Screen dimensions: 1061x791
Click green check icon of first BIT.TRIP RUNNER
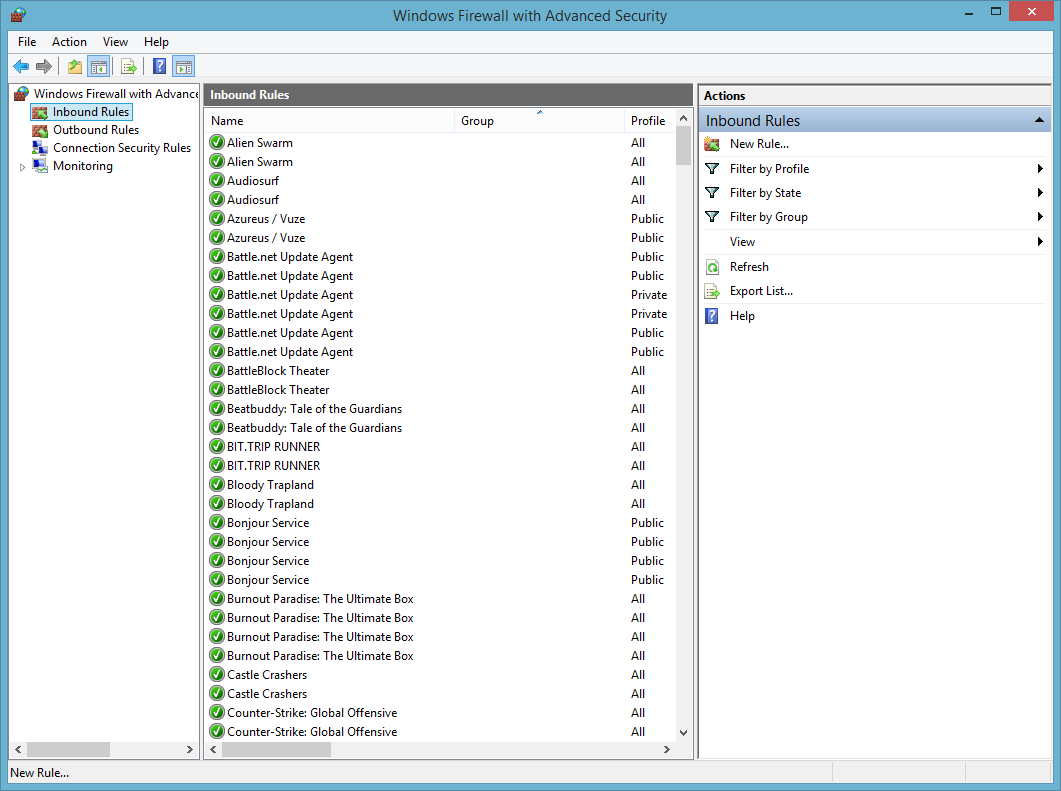coord(217,446)
